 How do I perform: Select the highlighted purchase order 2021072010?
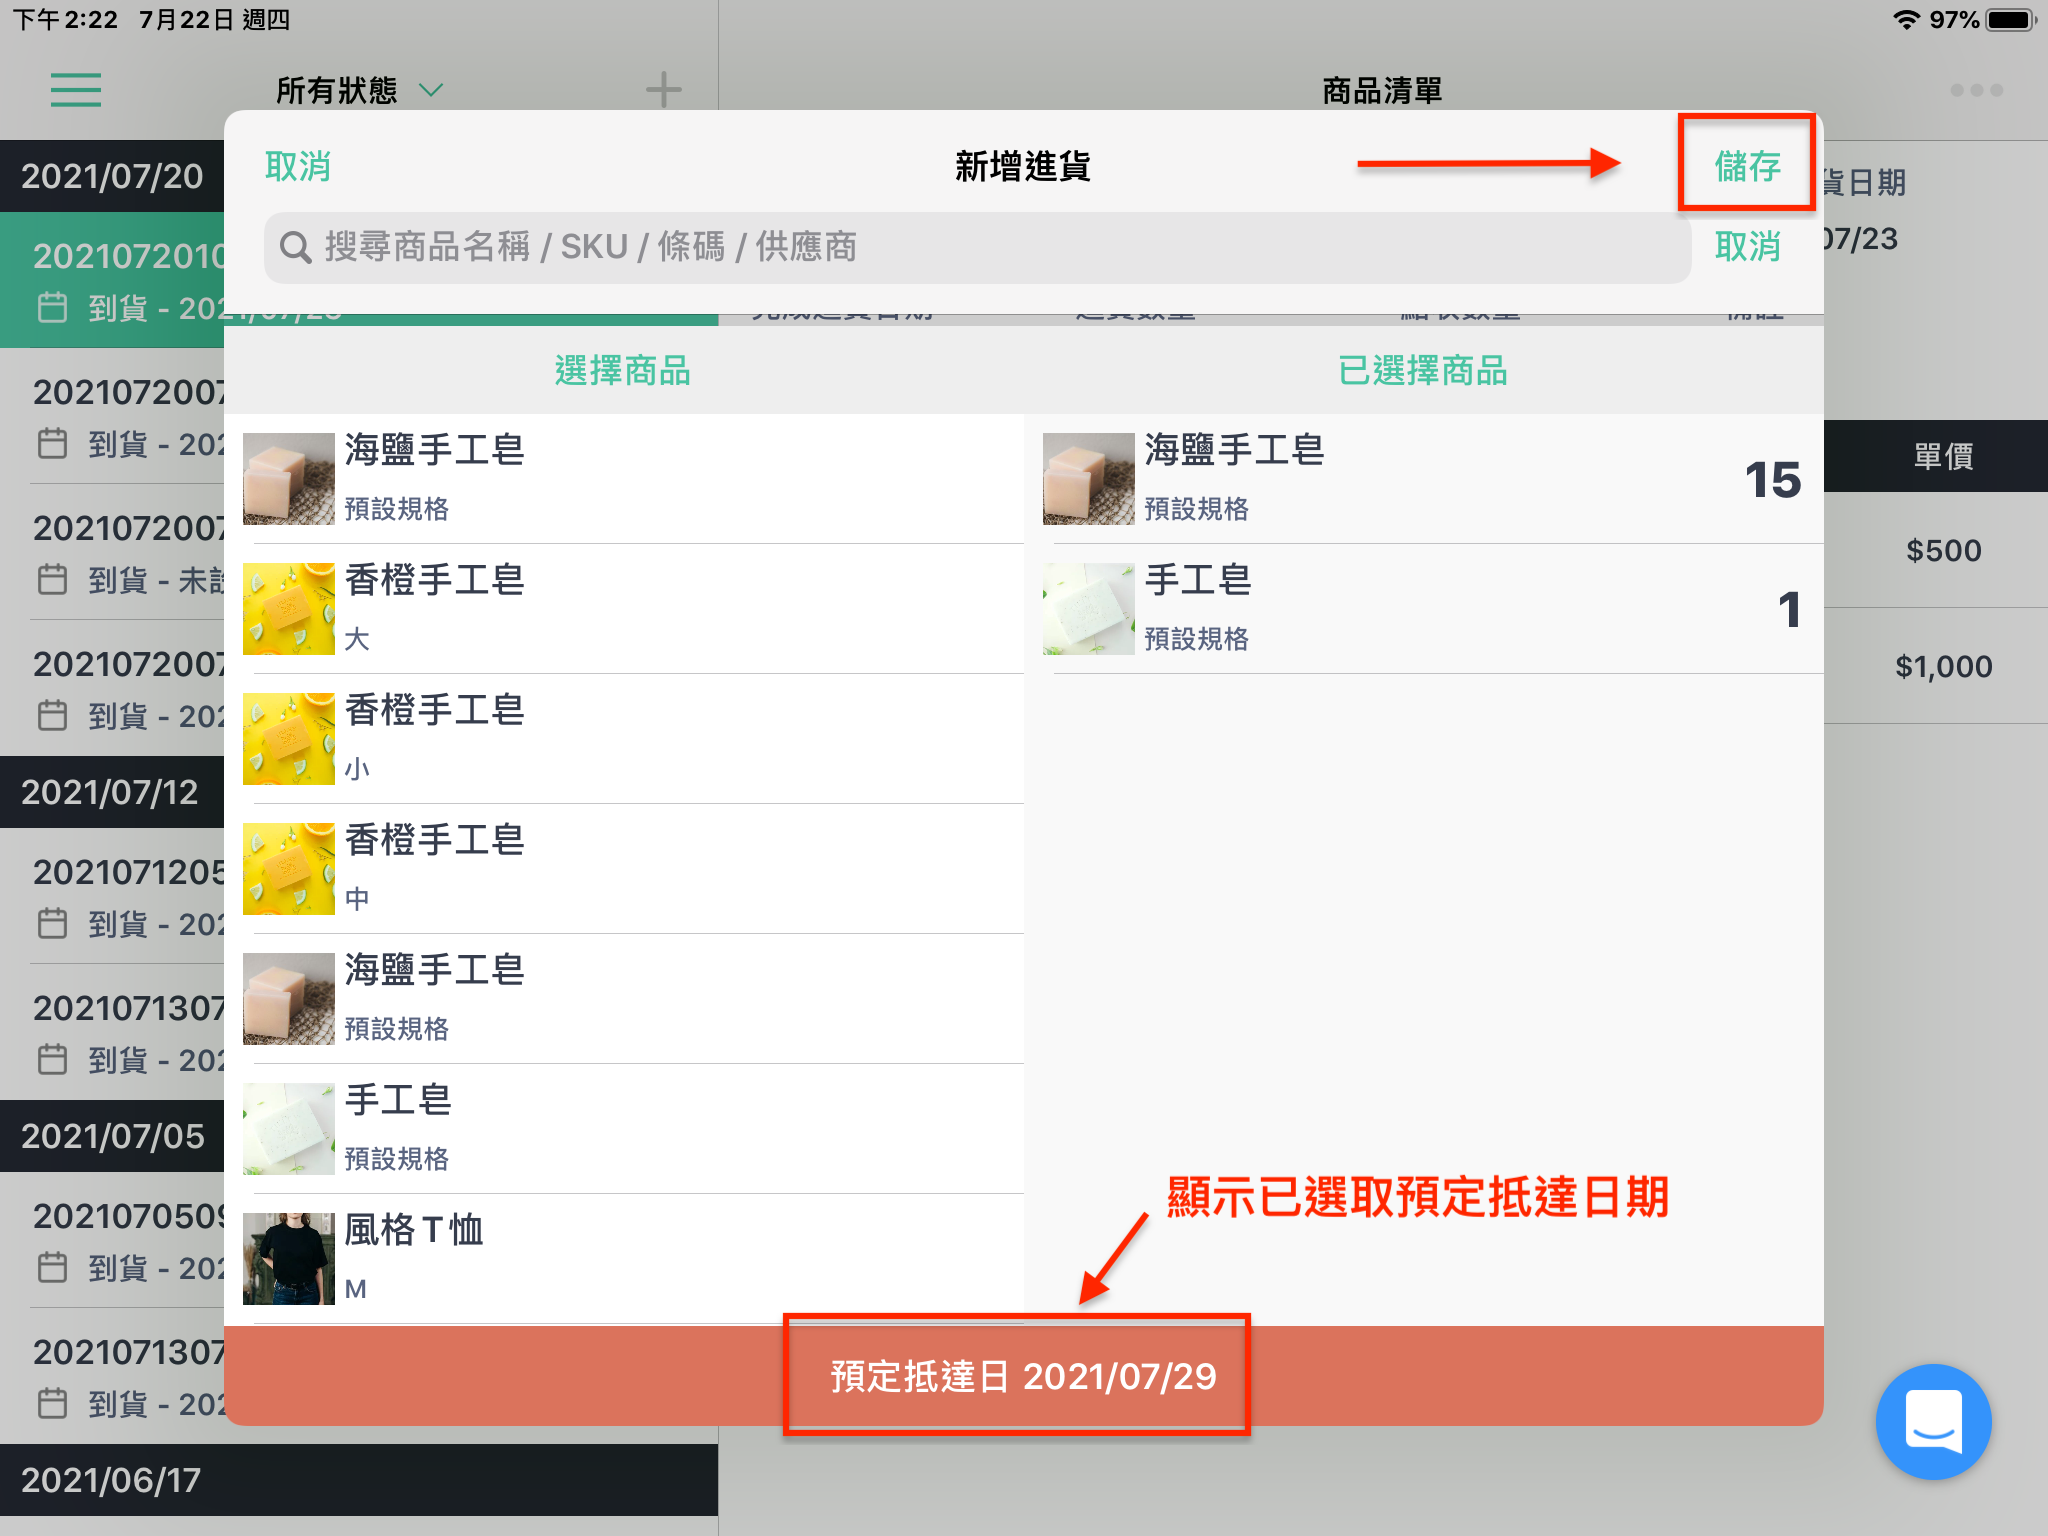pyautogui.click(x=112, y=280)
